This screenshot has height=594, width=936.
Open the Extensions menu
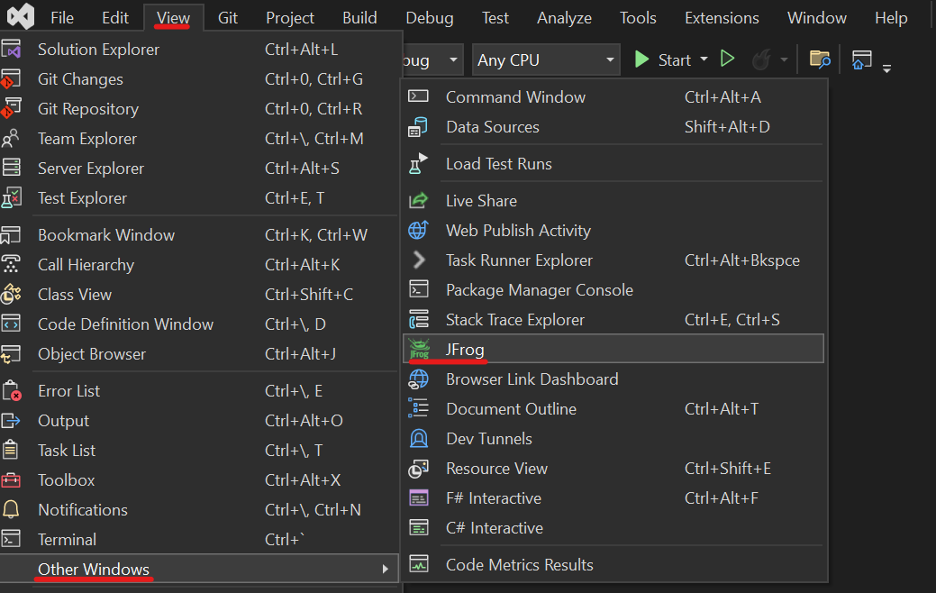point(722,18)
